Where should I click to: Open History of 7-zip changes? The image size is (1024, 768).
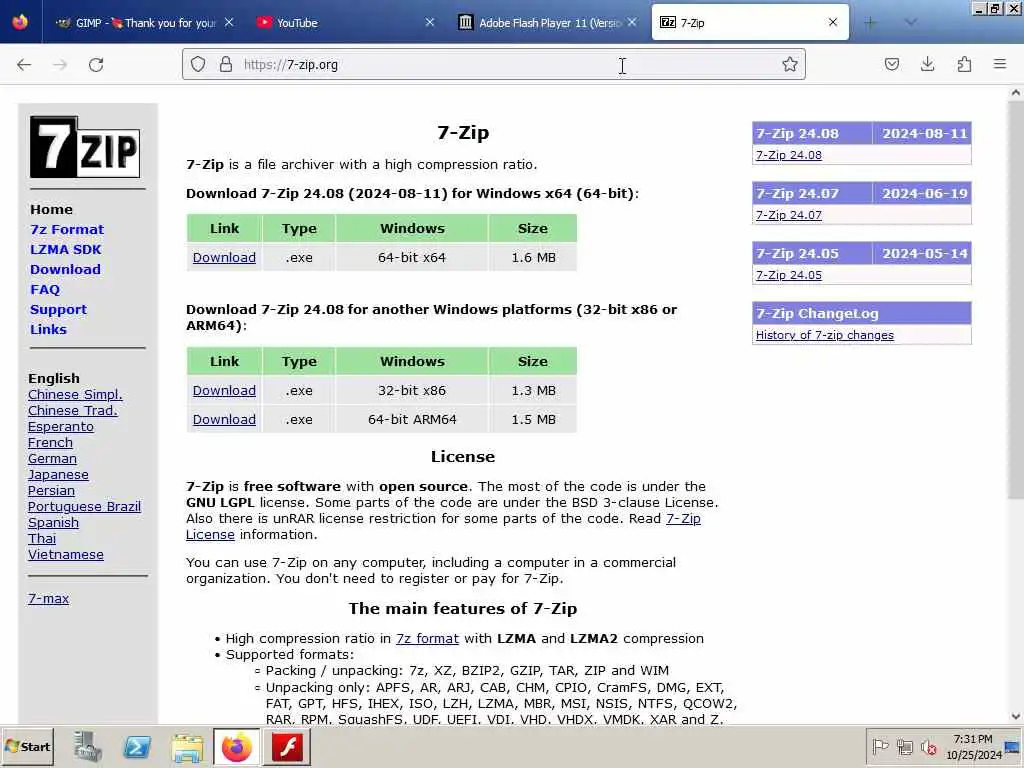coord(825,335)
